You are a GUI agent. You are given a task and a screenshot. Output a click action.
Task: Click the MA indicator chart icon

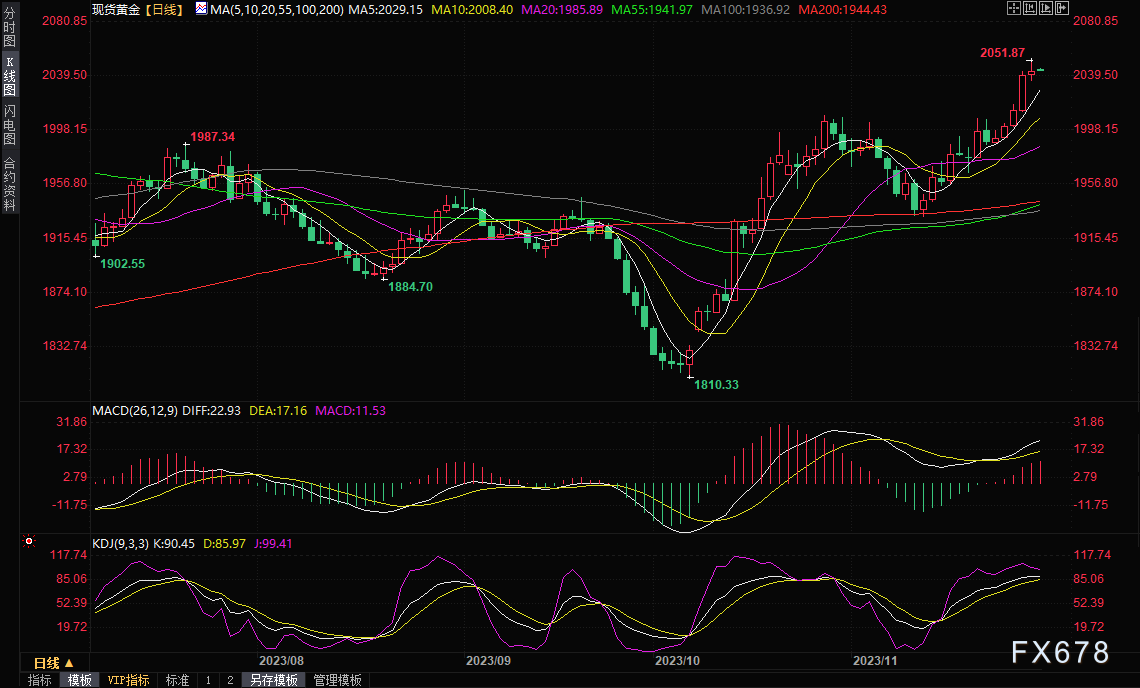[x=200, y=9]
